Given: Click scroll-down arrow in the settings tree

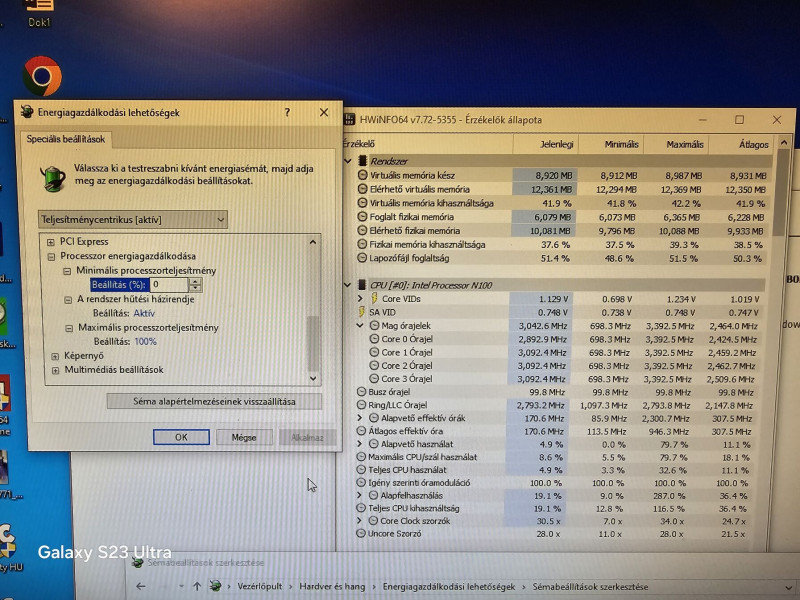Looking at the screenshot, I should click(x=313, y=379).
